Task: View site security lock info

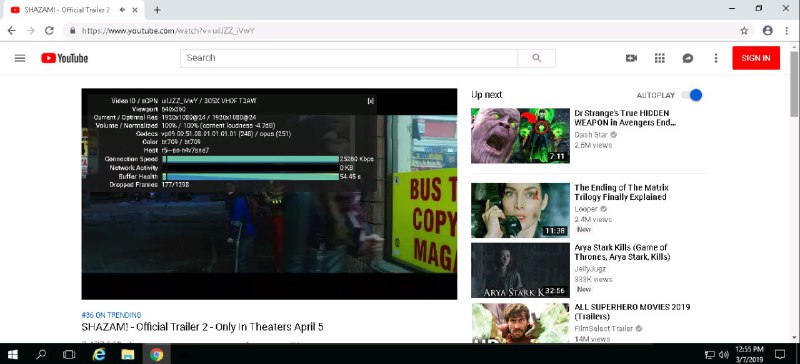Action: point(72,31)
